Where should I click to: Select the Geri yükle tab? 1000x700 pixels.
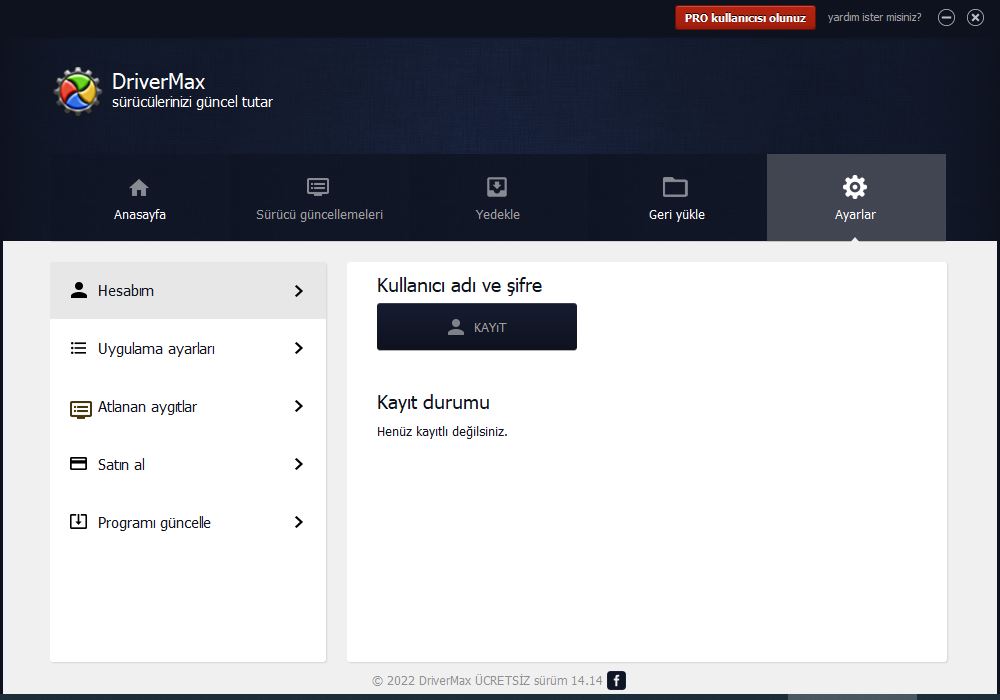coord(677,197)
